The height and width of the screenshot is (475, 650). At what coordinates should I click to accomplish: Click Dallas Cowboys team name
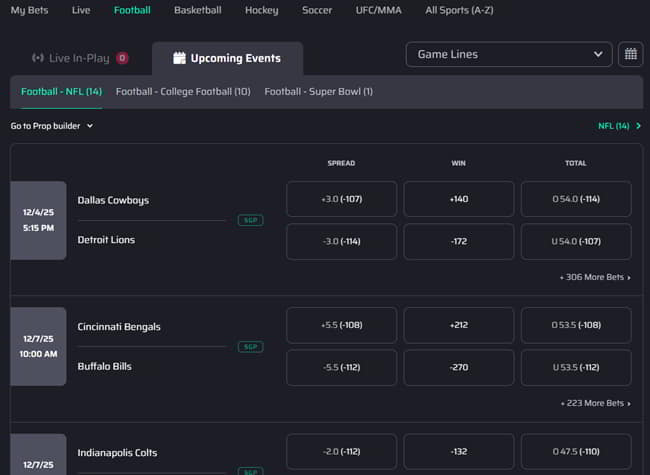click(113, 200)
